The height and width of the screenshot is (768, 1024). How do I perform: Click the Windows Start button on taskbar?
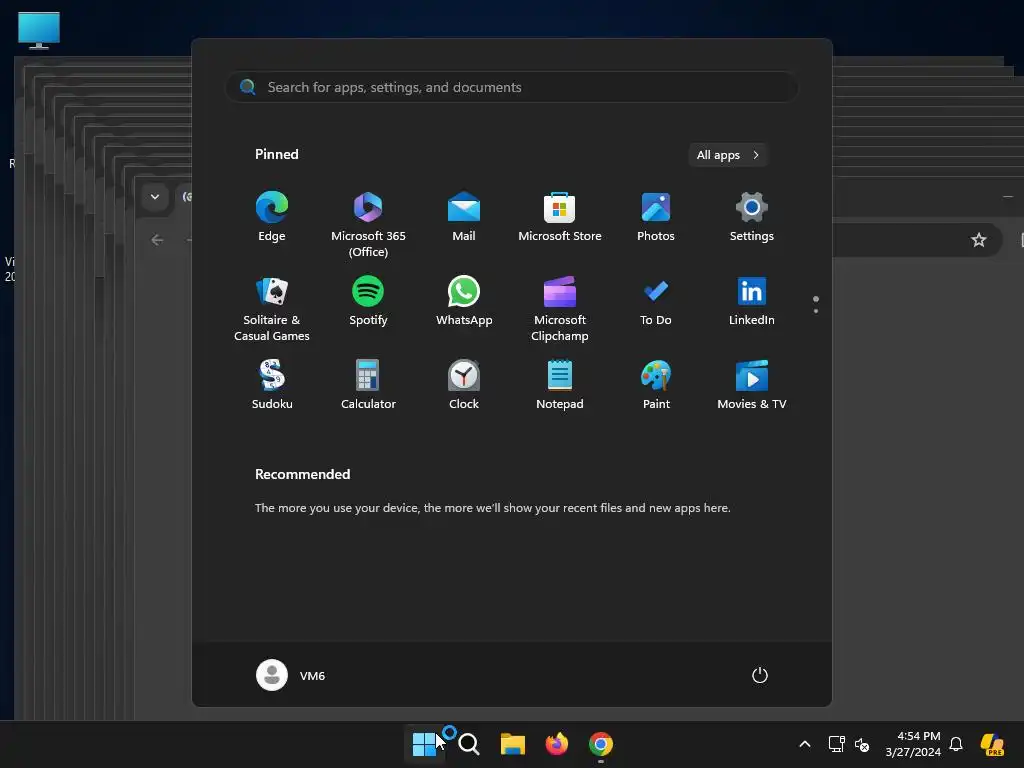424,744
